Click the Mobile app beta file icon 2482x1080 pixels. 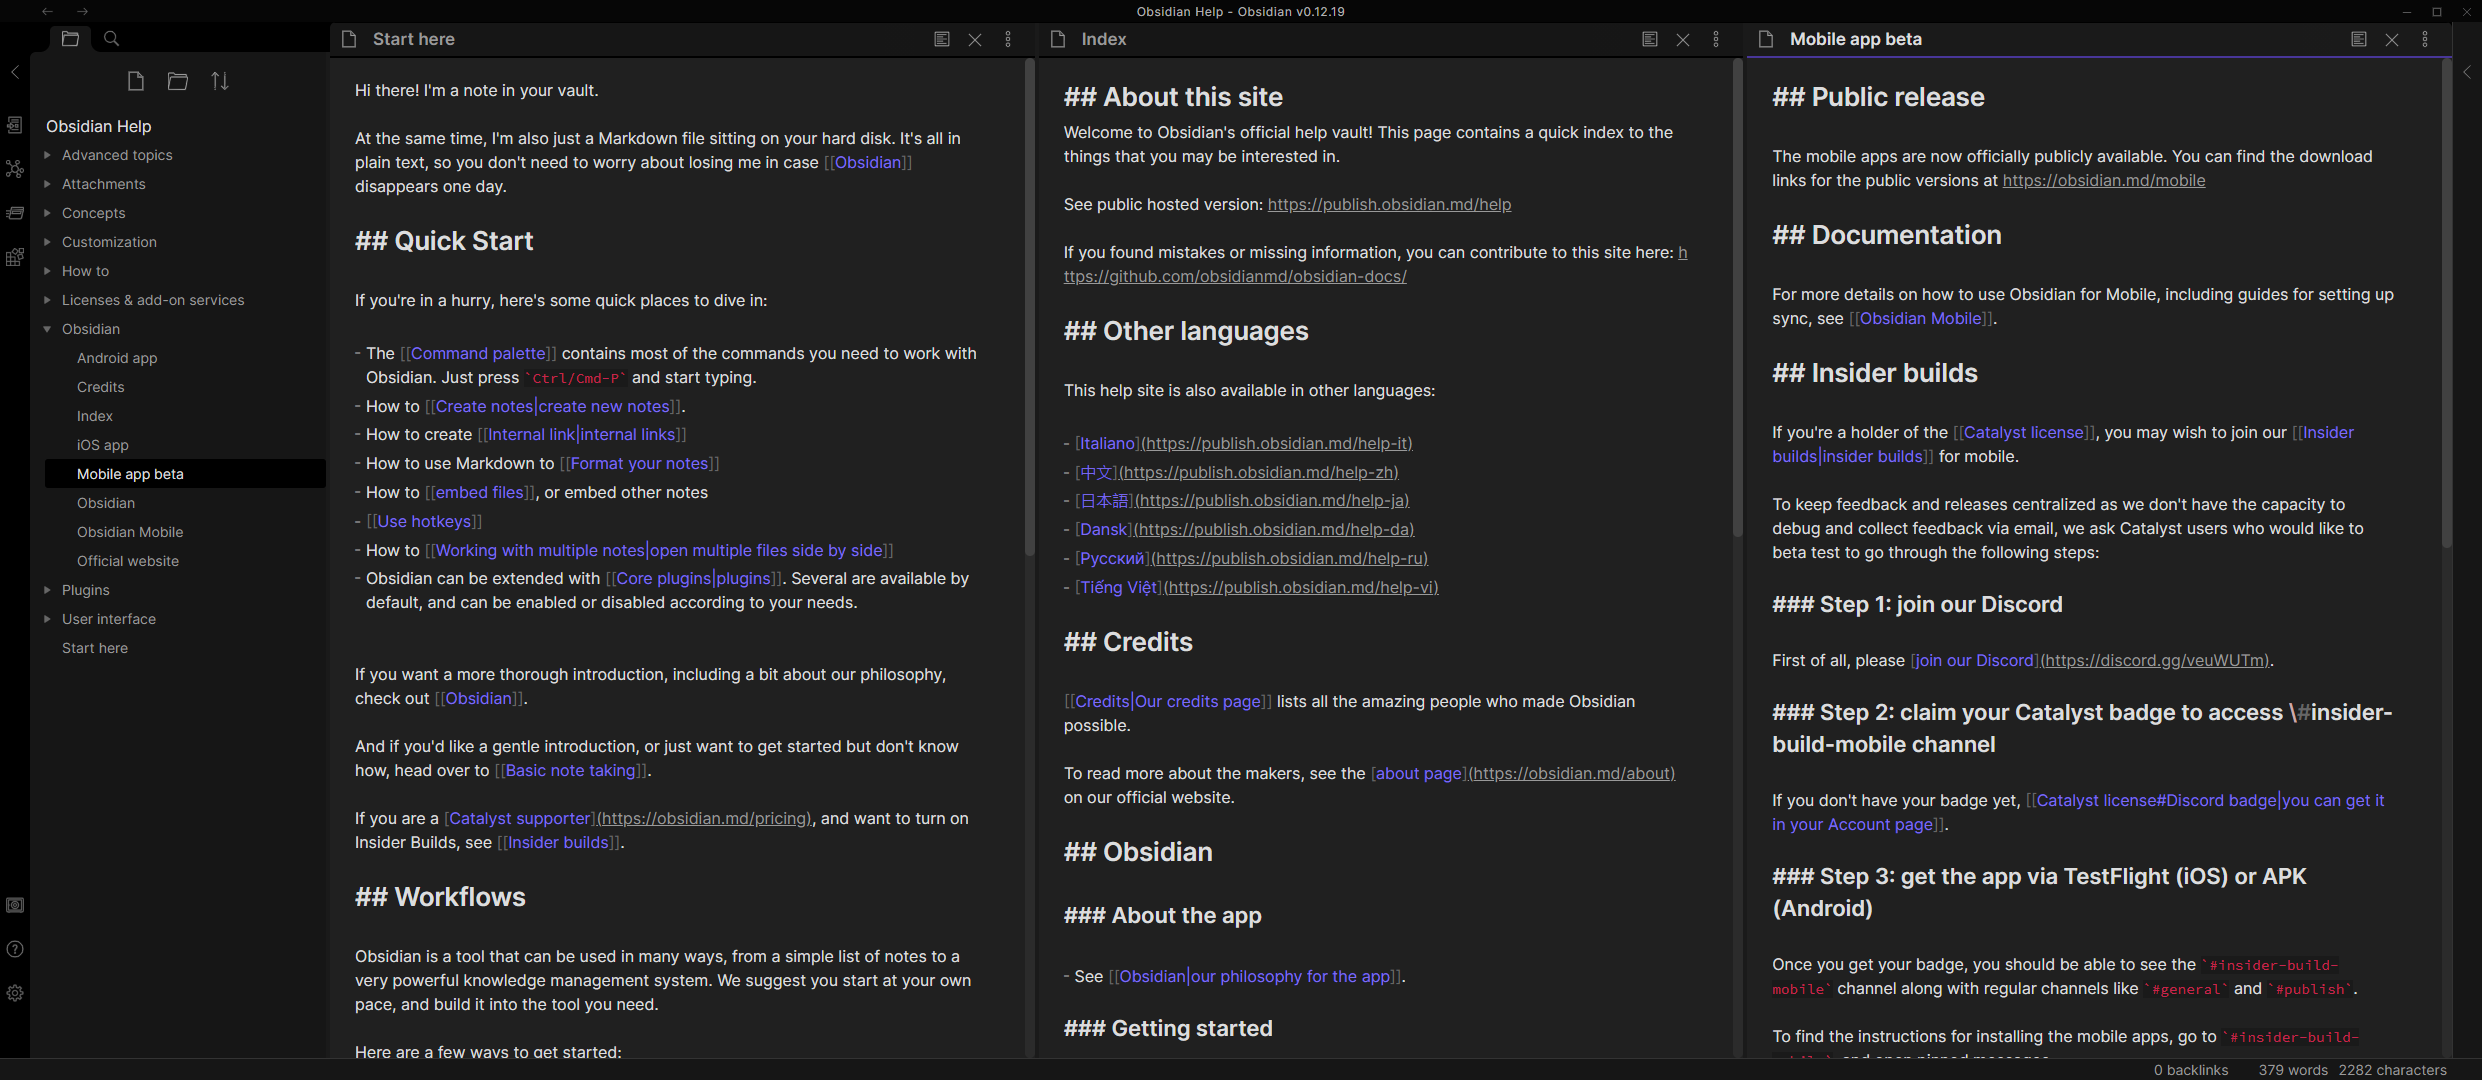click(x=1766, y=39)
